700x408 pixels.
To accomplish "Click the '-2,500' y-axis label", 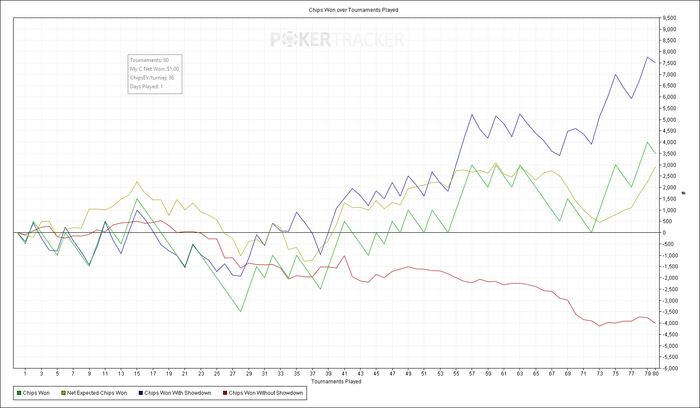I will pyautogui.click(x=670, y=289).
